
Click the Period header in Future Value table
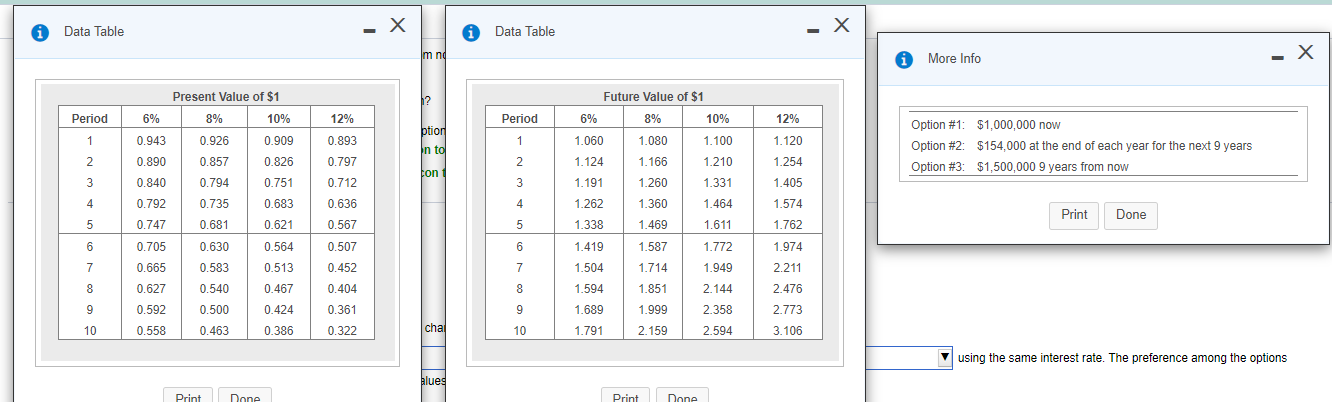[x=520, y=119]
